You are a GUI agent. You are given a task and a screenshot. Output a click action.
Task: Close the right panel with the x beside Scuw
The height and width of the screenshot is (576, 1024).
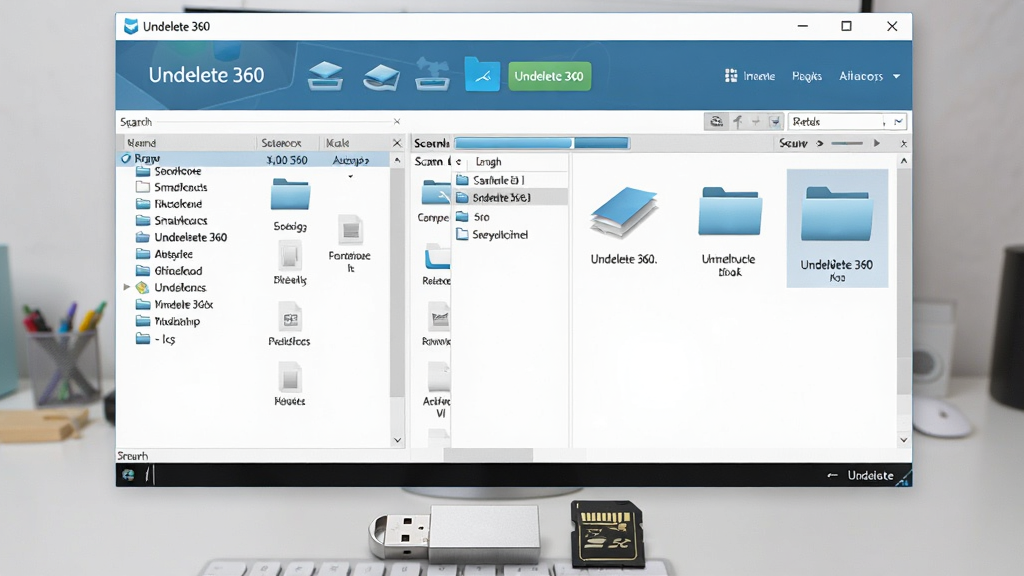pyautogui.click(x=904, y=144)
